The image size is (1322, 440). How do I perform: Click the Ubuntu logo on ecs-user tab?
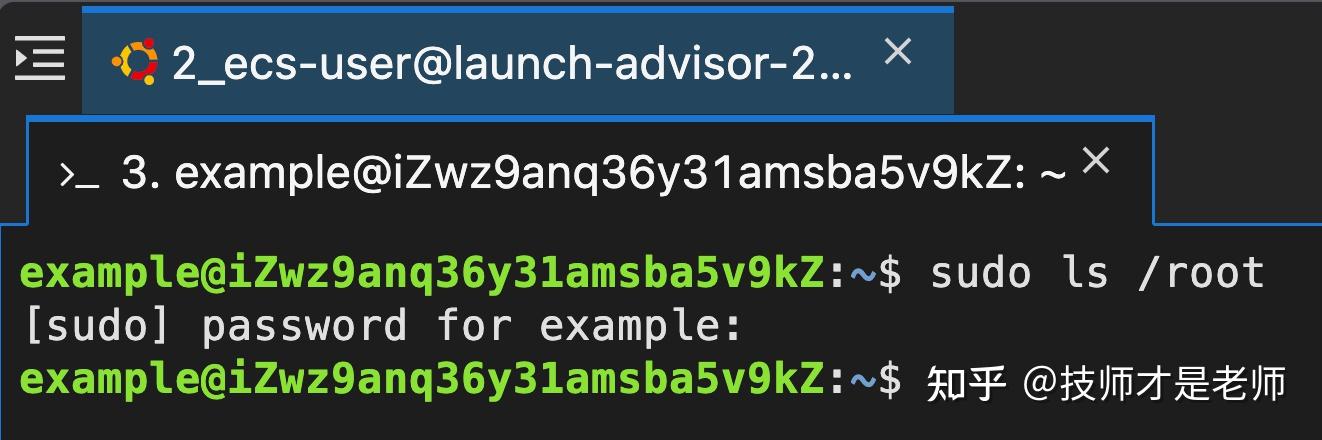point(135,62)
